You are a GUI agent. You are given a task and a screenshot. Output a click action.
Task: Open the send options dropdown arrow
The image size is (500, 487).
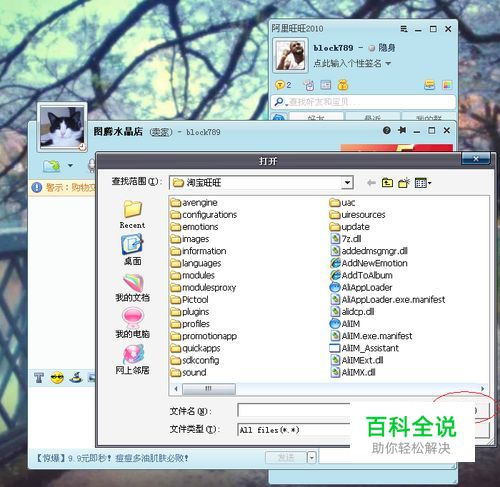(x=312, y=458)
